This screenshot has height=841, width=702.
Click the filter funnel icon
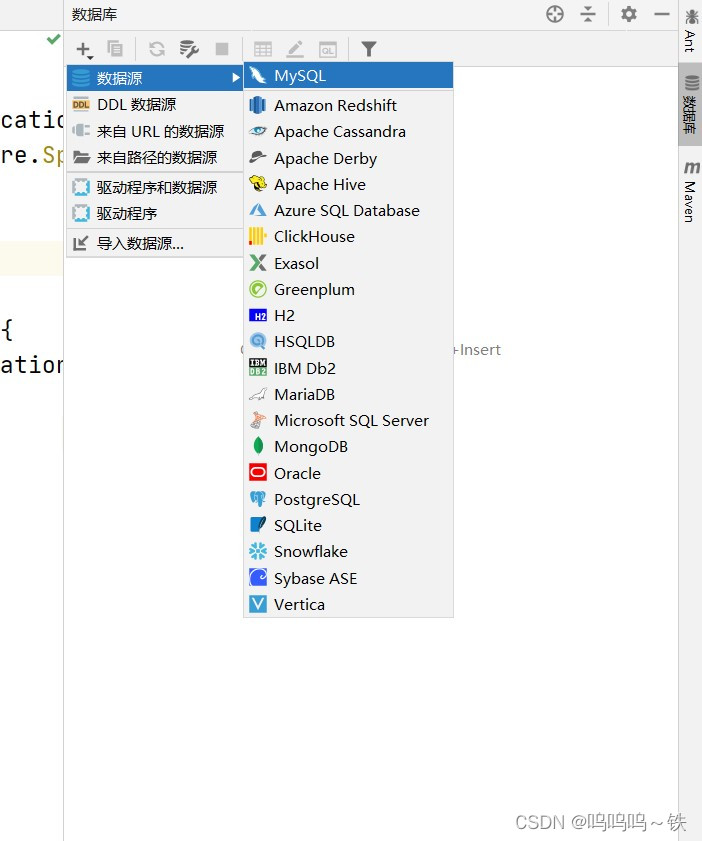tap(368, 49)
